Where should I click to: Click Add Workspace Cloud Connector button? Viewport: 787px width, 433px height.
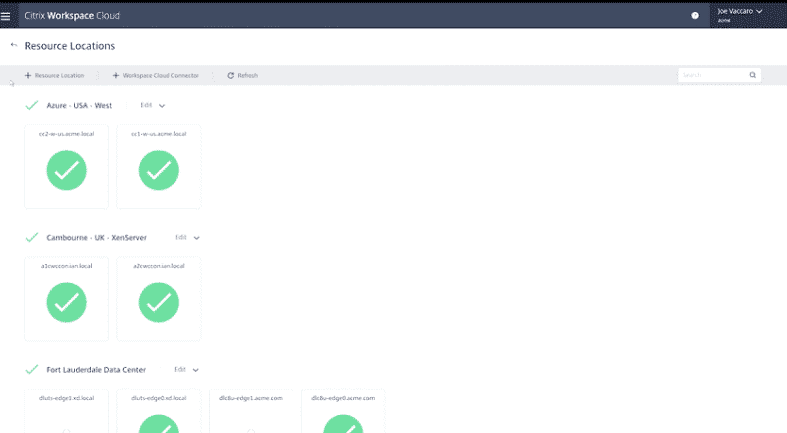click(155, 75)
